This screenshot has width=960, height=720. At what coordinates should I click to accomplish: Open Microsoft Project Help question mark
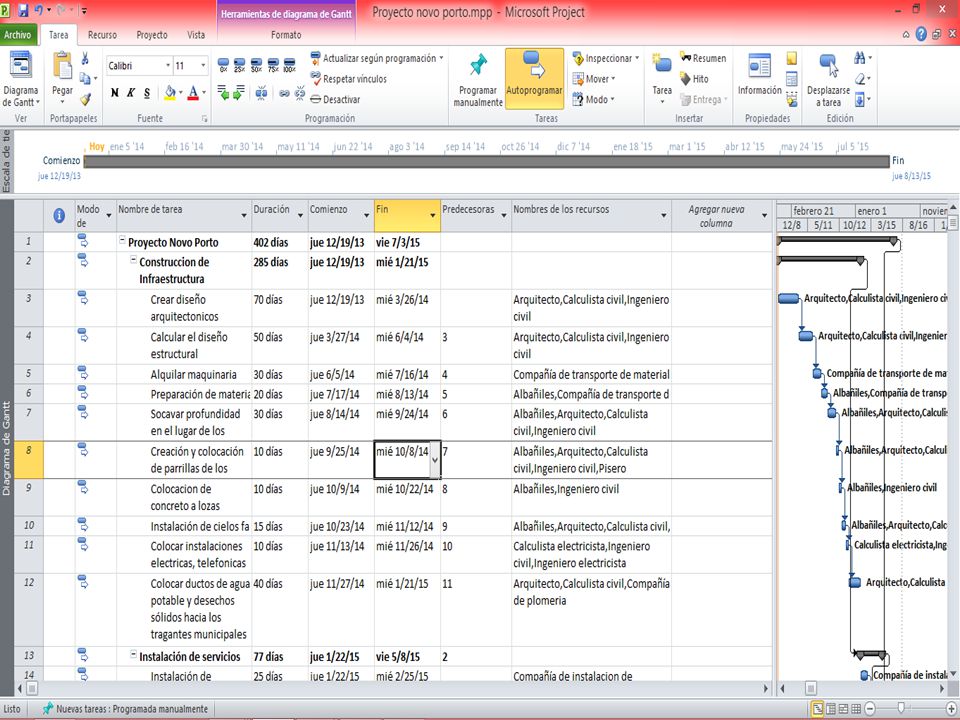coord(921,34)
